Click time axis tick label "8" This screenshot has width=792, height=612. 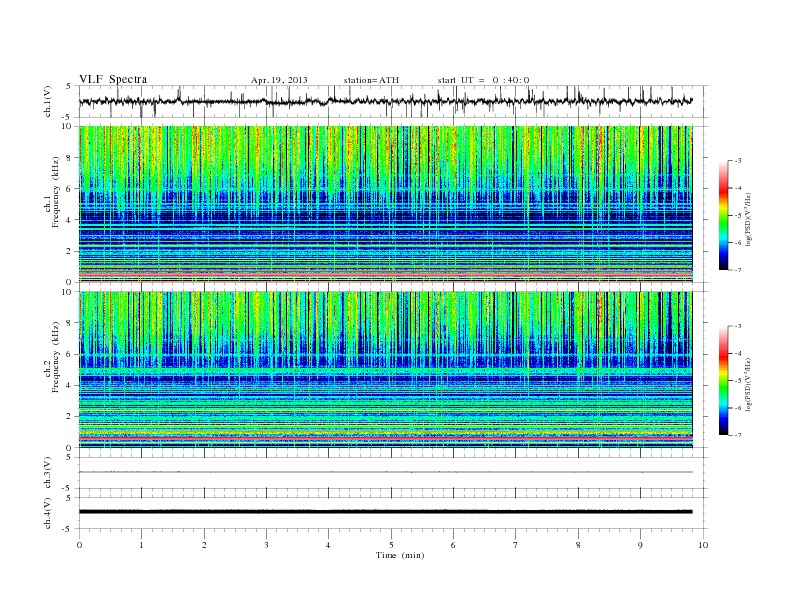[x=578, y=545]
